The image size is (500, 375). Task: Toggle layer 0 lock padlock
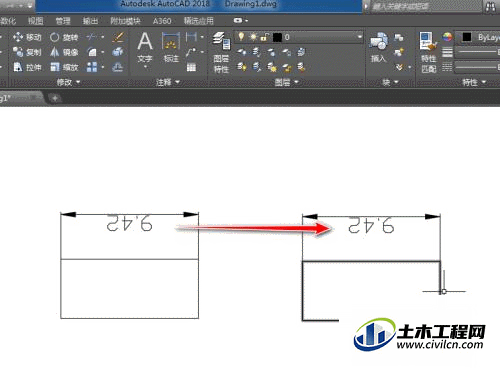pyautogui.click(x=265, y=37)
